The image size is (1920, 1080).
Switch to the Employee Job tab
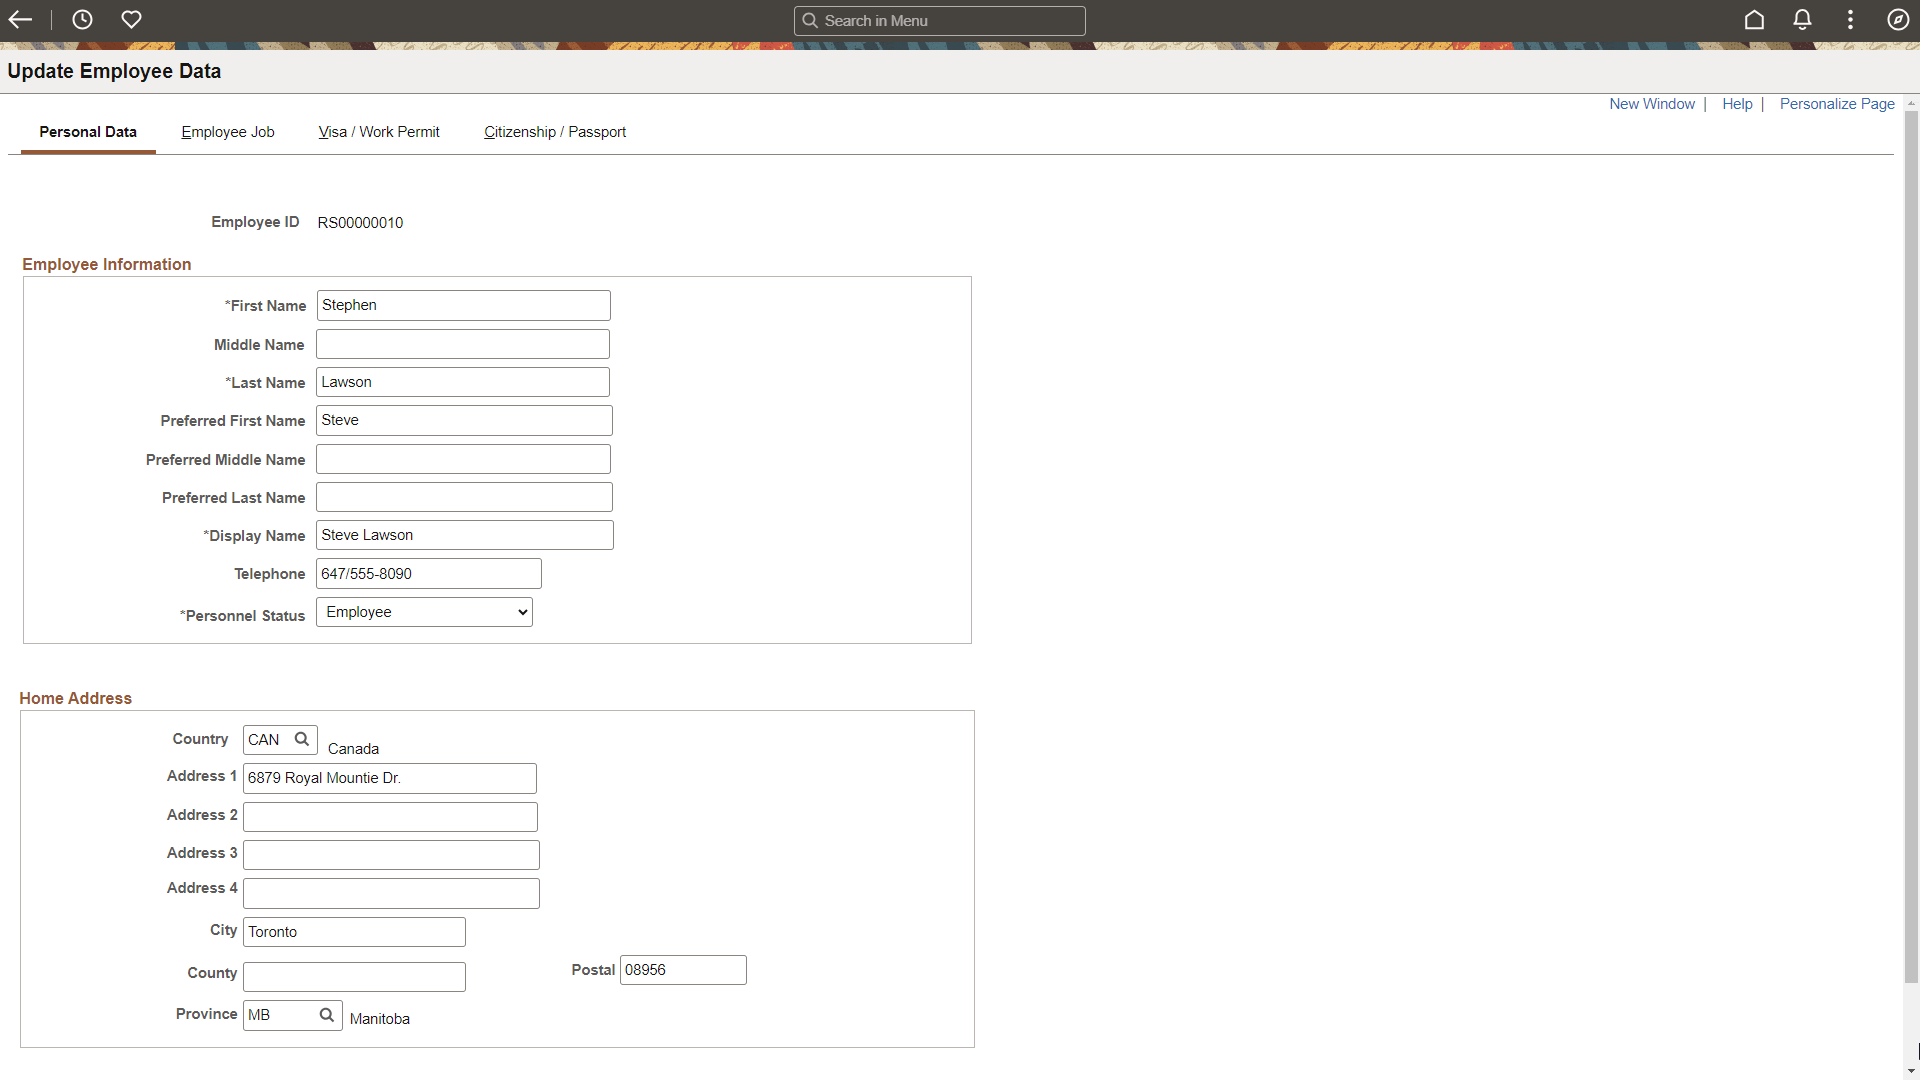227,131
